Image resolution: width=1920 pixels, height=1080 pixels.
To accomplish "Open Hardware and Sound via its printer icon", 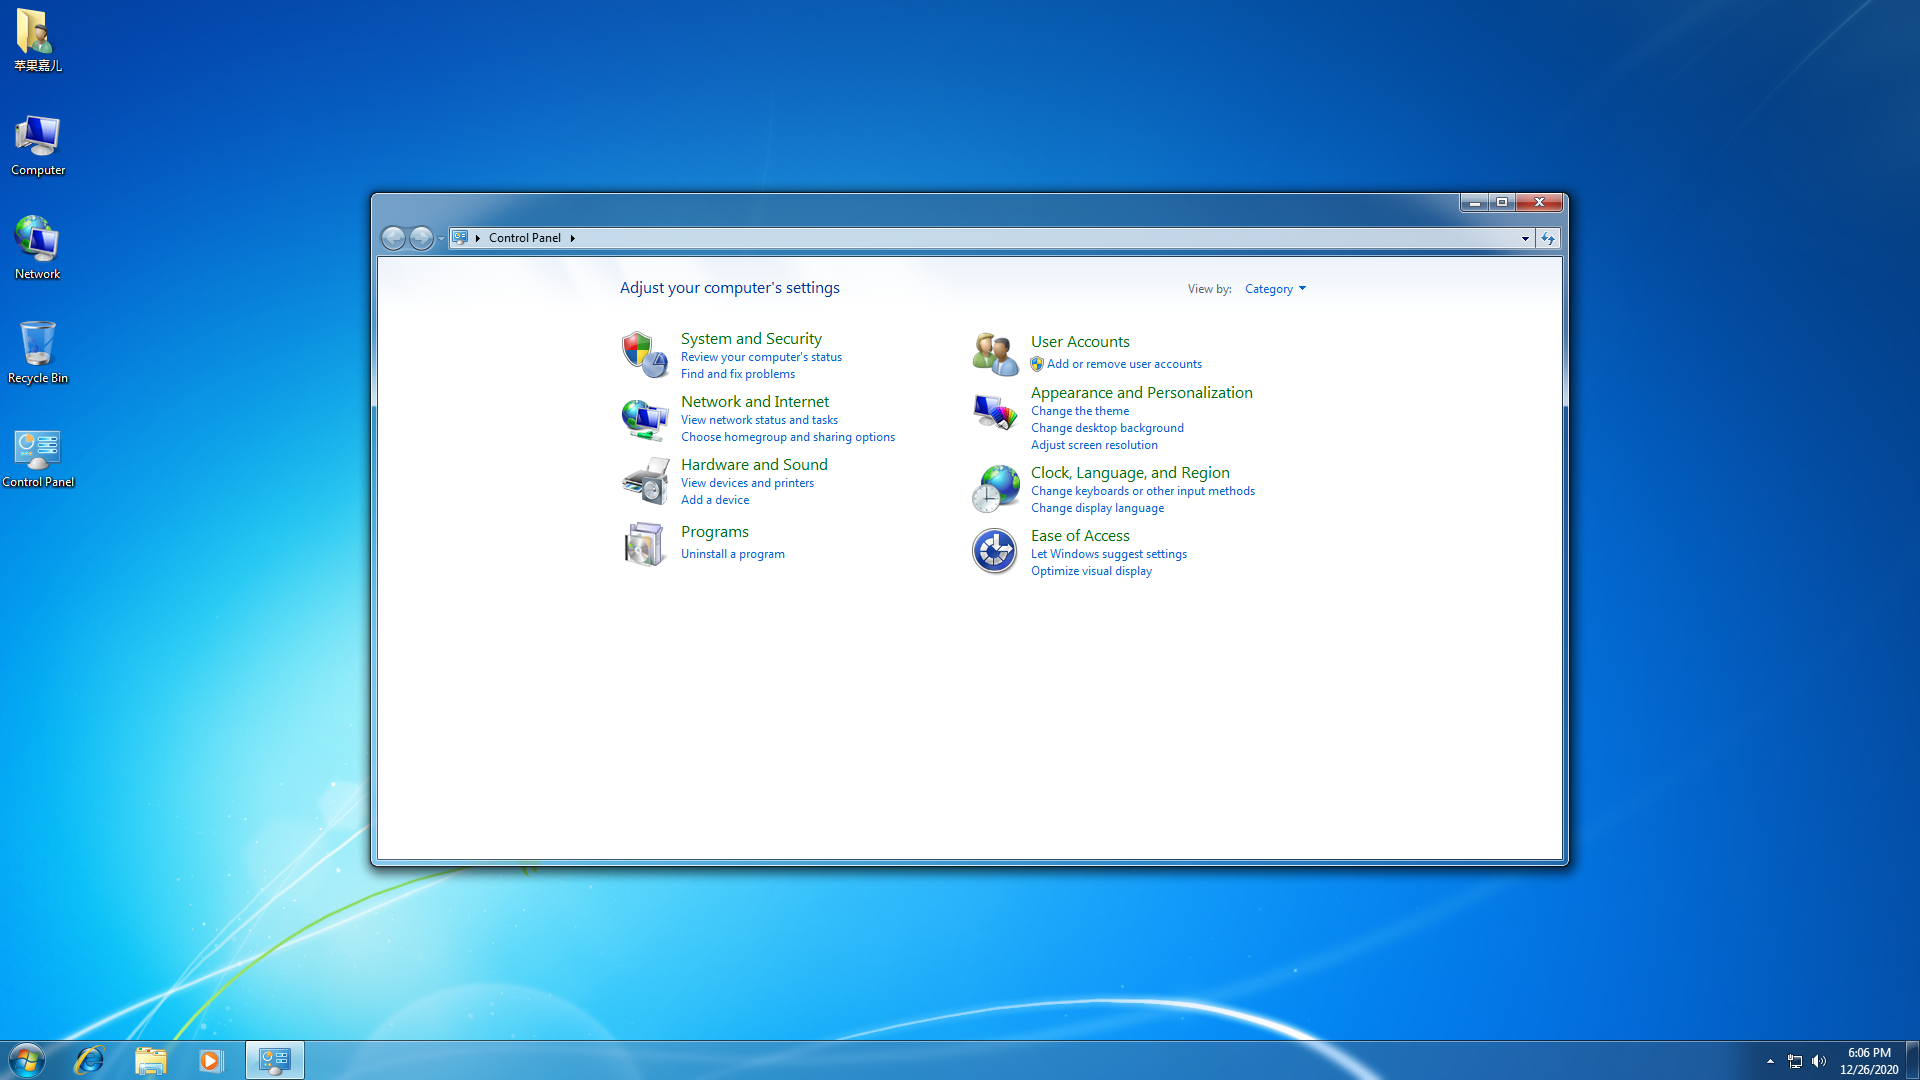I will click(x=645, y=481).
